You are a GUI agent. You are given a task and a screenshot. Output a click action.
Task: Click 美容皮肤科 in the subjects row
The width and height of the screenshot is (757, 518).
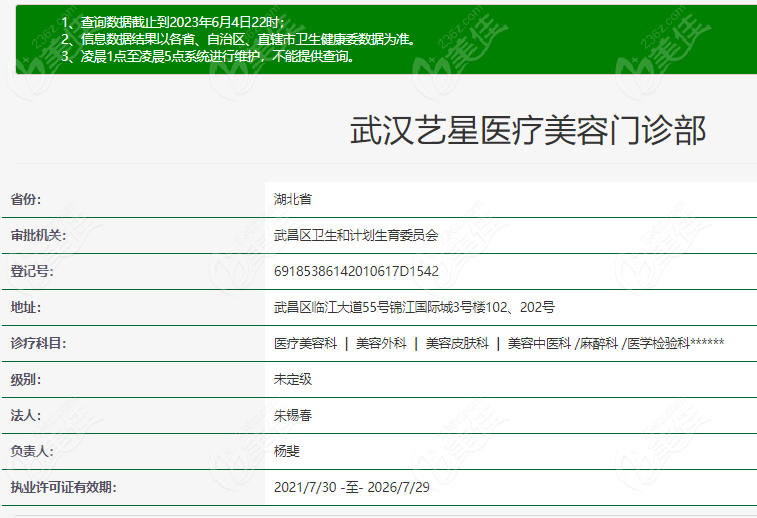click(457, 343)
